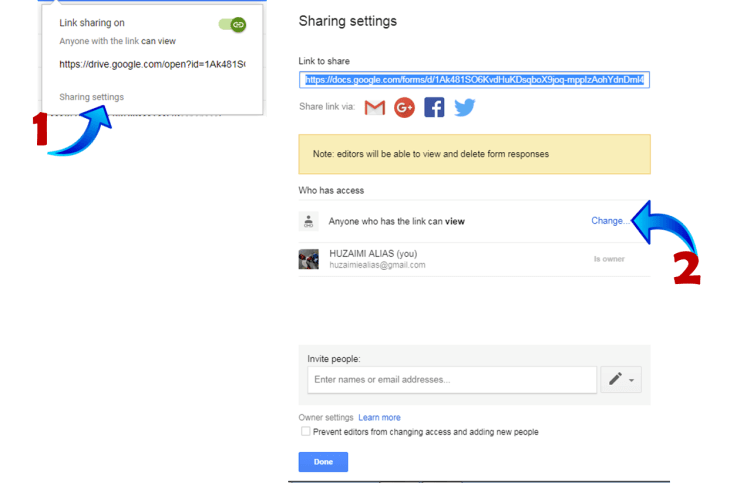The width and height of the screenshot is (747, 483).
Task: Share the link via Google+ icon
Action: click(x=404, y=107)
